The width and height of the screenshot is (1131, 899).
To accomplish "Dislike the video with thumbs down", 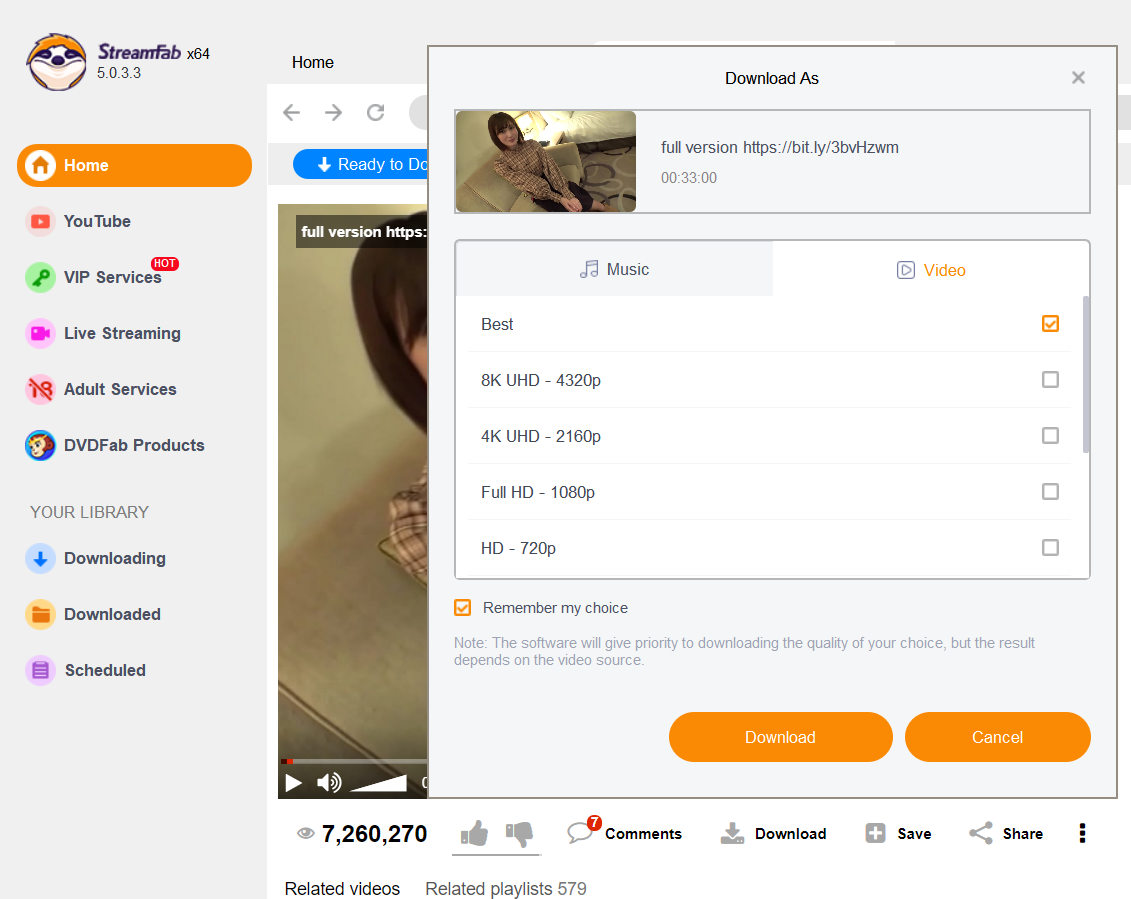I will pos(519,834).
